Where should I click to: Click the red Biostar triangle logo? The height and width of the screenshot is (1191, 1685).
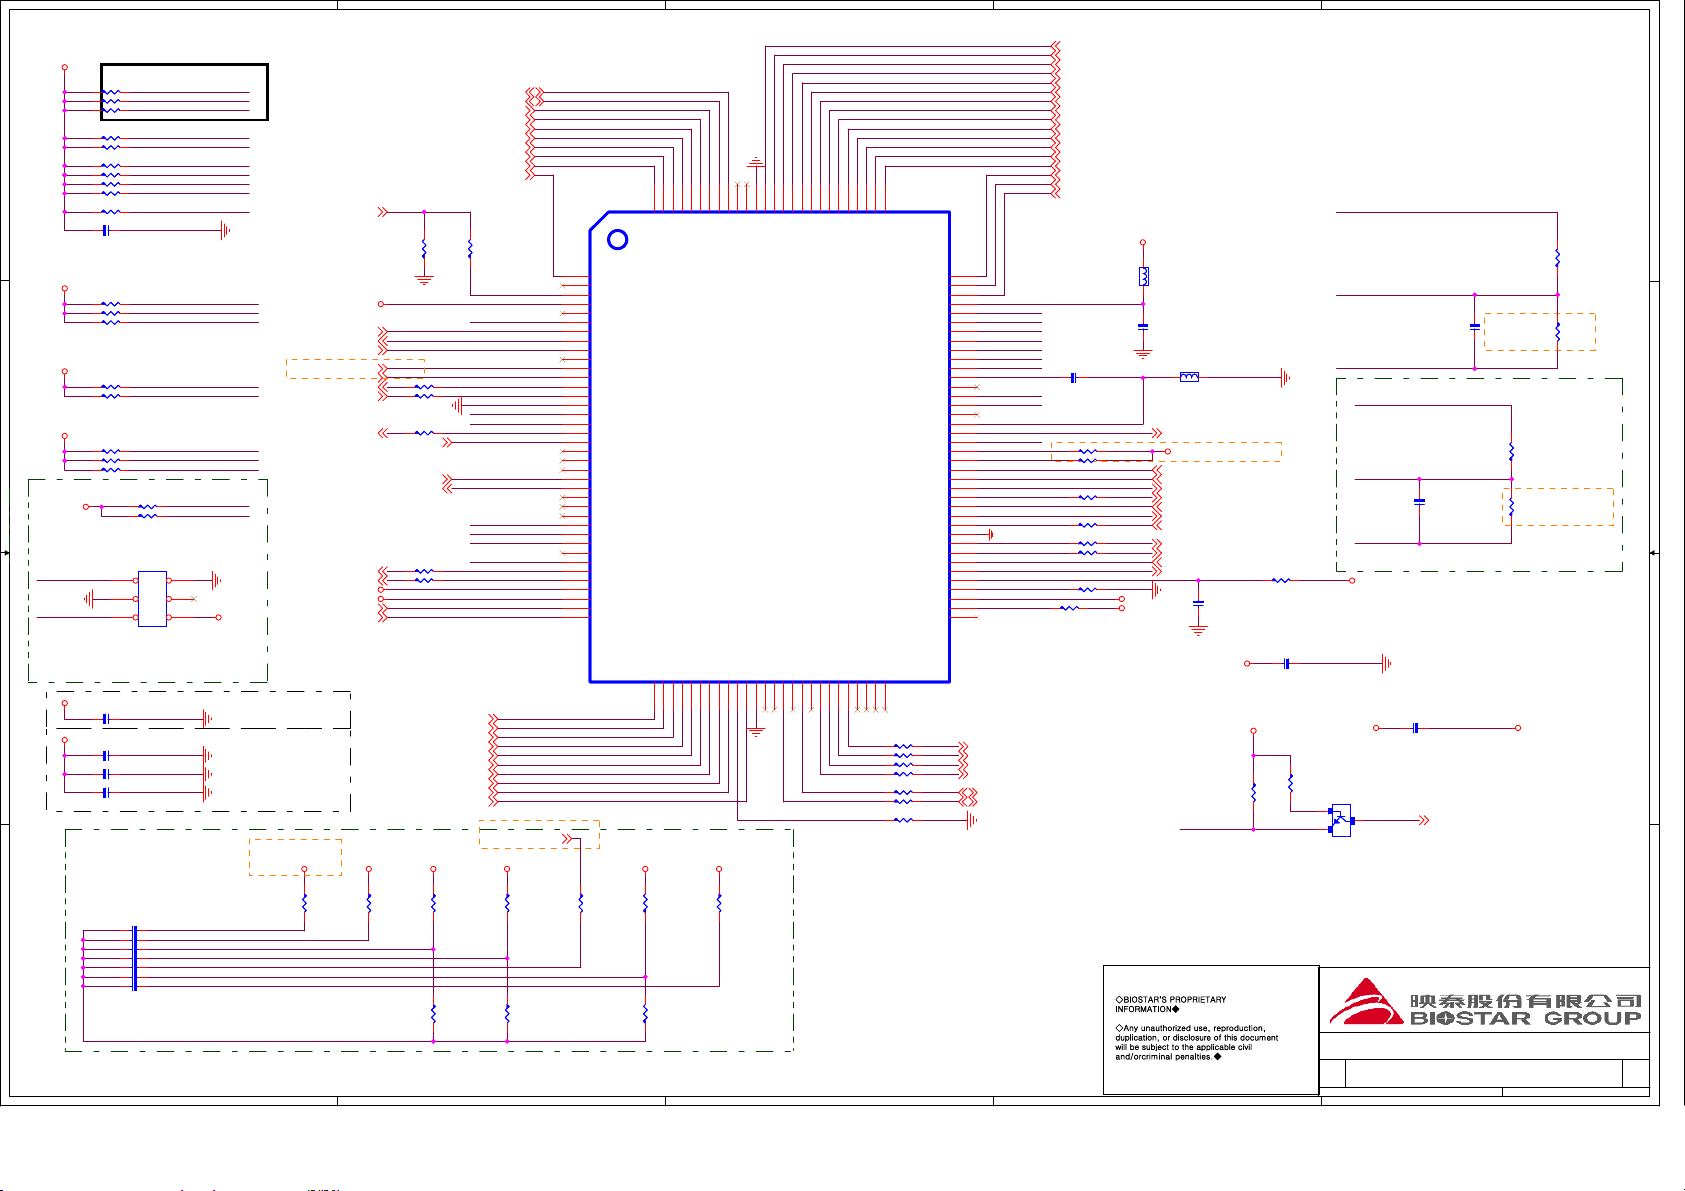(1367, 1002)
